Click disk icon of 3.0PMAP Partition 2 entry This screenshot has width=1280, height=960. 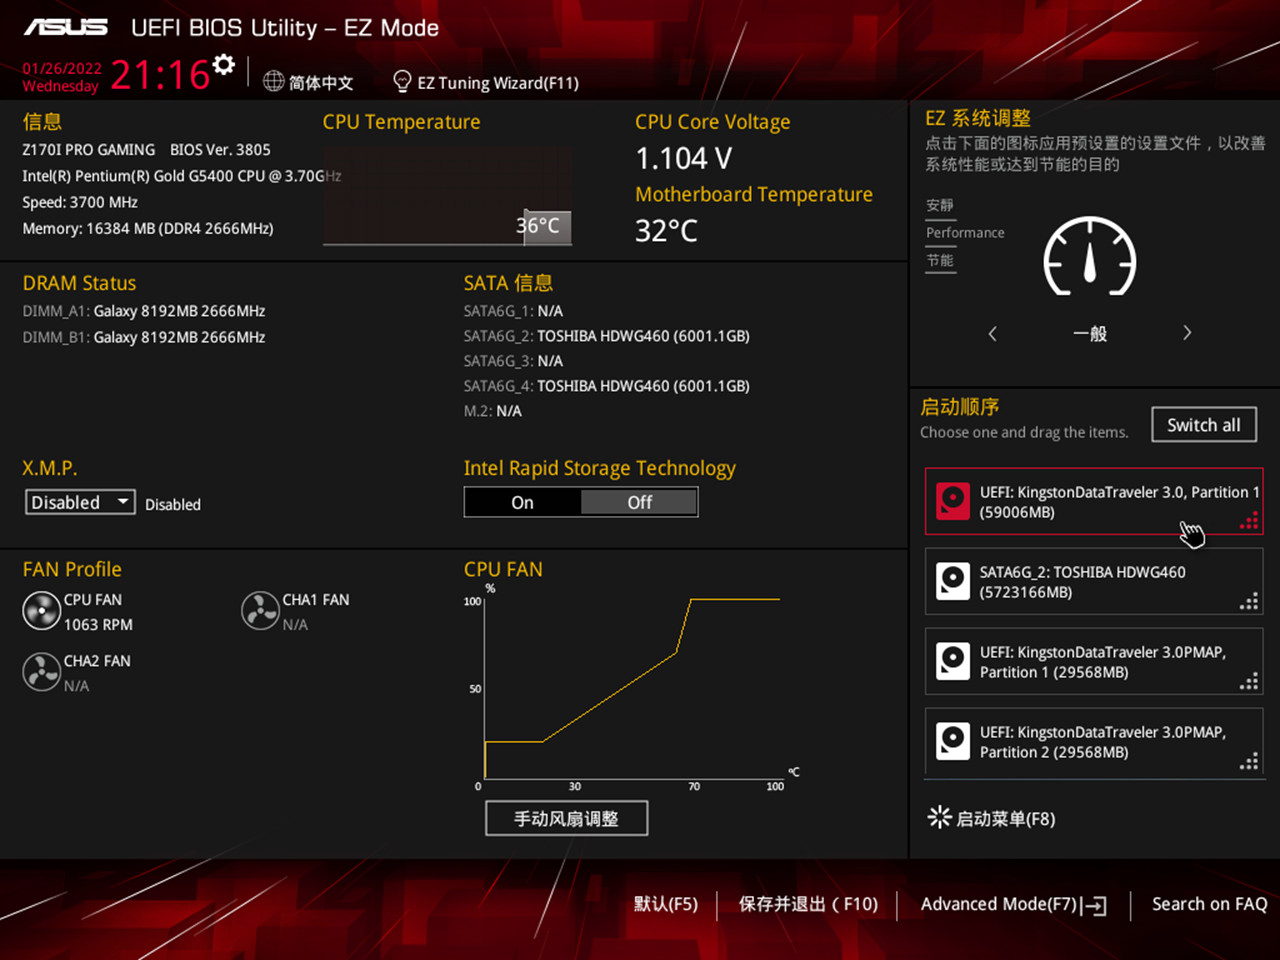(953, 741)
